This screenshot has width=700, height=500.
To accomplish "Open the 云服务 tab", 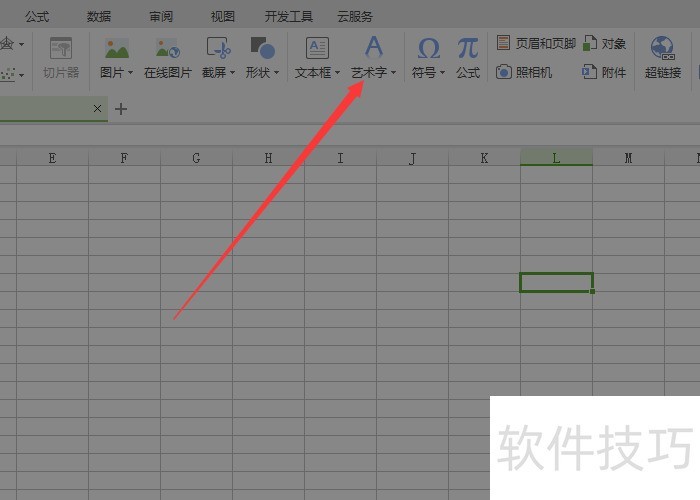I will [x=355, y=17].
